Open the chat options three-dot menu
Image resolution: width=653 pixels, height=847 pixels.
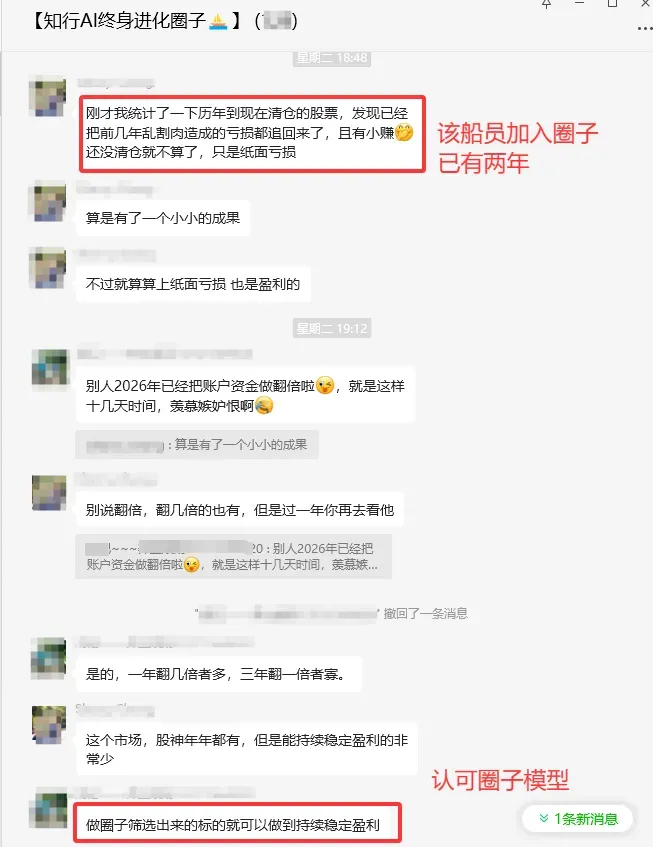point(645,28)
